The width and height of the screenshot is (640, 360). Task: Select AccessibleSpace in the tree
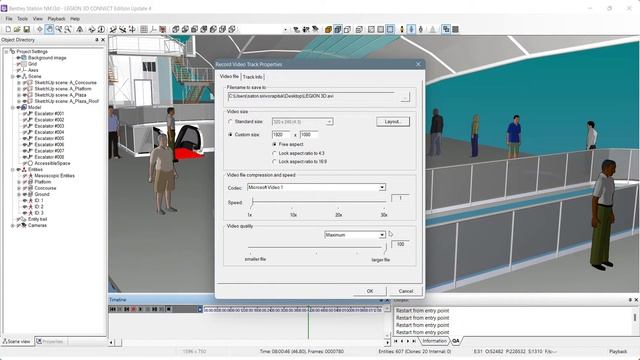(x=52, y=163)
